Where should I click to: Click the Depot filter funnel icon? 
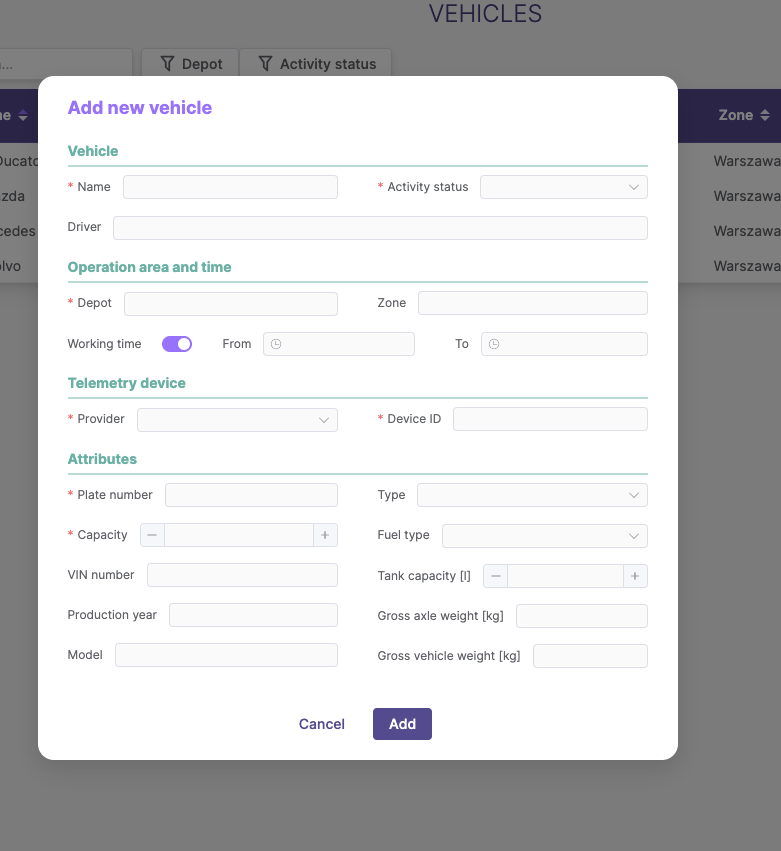click(167, 64)
